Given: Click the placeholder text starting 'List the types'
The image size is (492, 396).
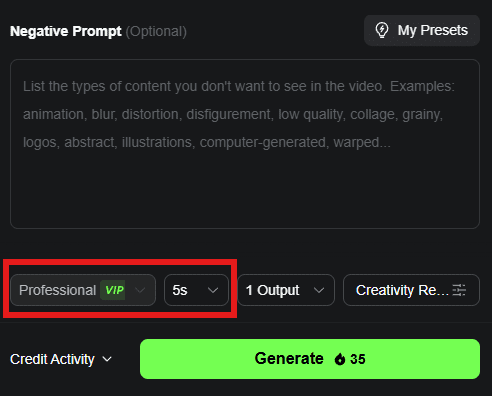Looking at the screenshot, I should pyautogui.click(x=239, y=114).
